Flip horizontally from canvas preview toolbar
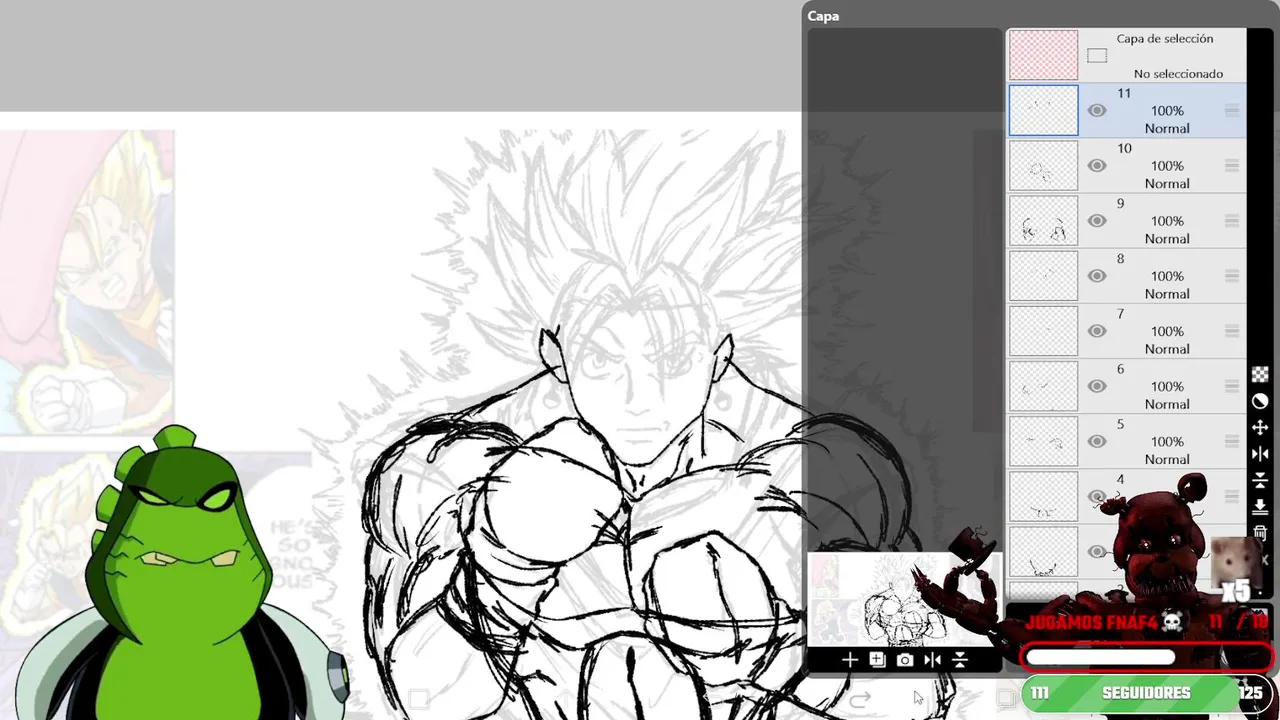 [932, 660]
